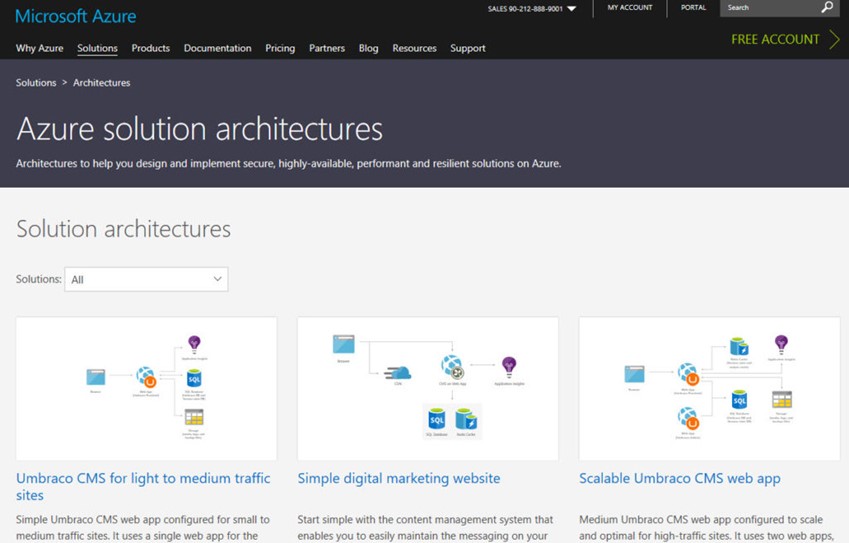The height and width of the screenshot is (543, 849).
Task: Click the SQL icon in Scalable Umbraco diagram
Action: coord(739,401)
